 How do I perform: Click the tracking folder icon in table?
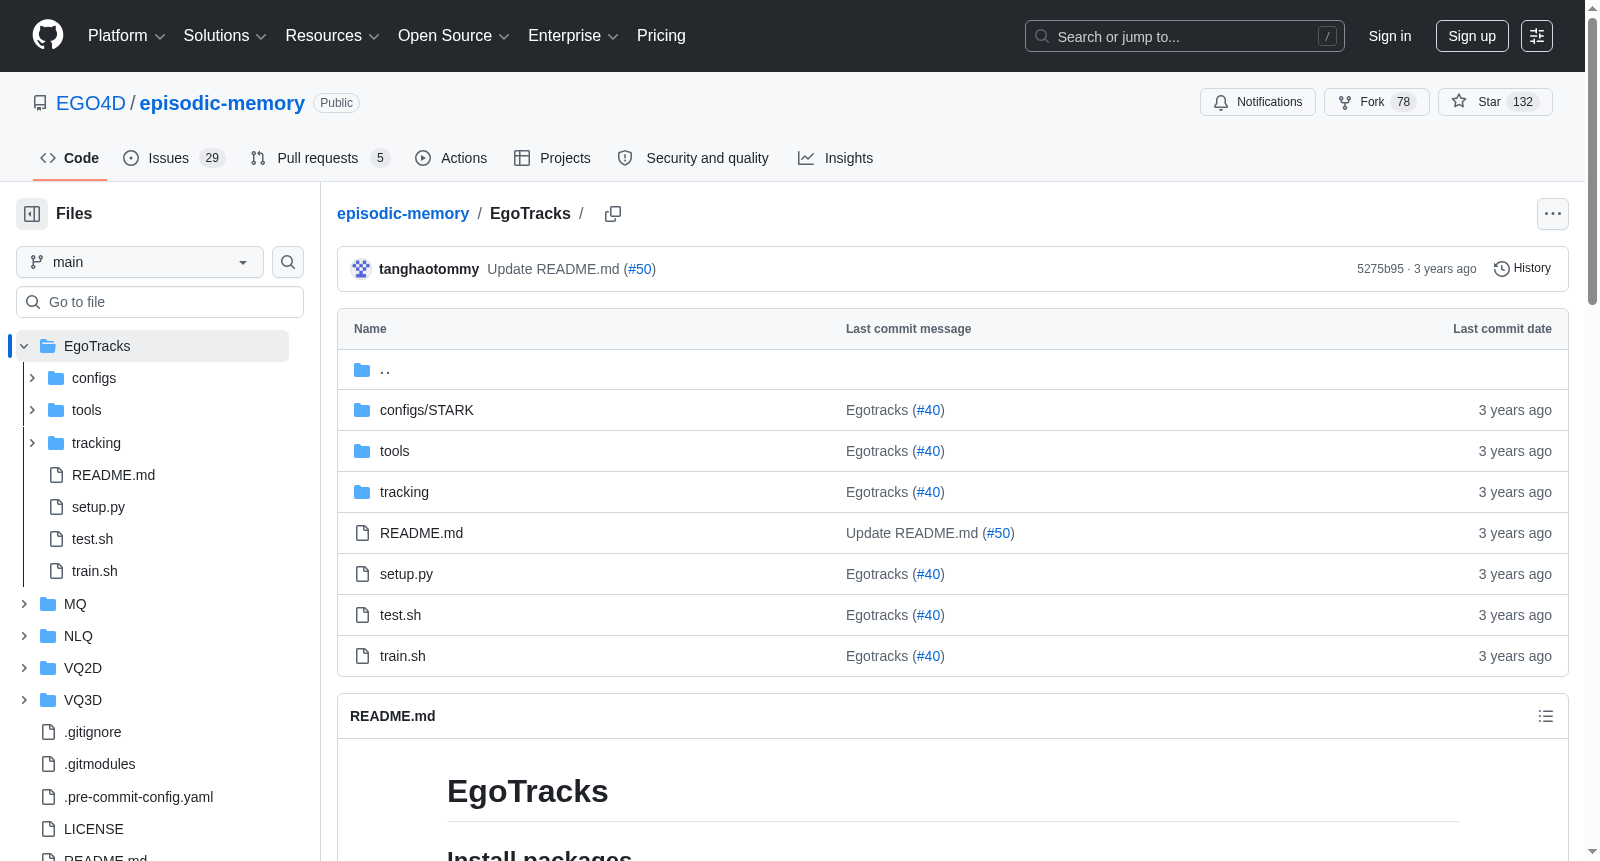tap(362, 492)
